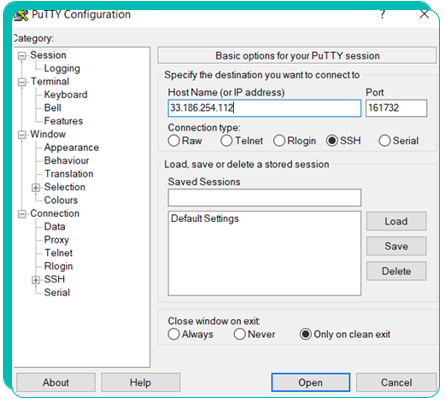Select the SSH connection type
445x401 pixels.
click(332, 141)
